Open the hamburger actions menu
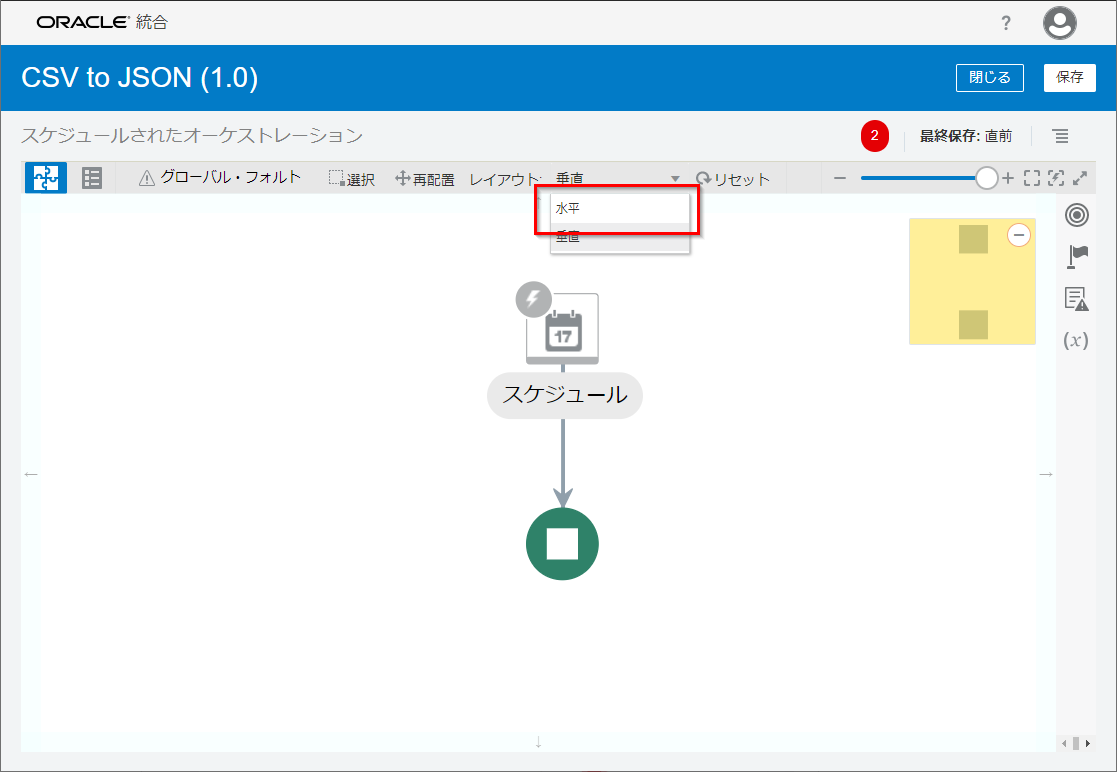 pos(1060,136)
